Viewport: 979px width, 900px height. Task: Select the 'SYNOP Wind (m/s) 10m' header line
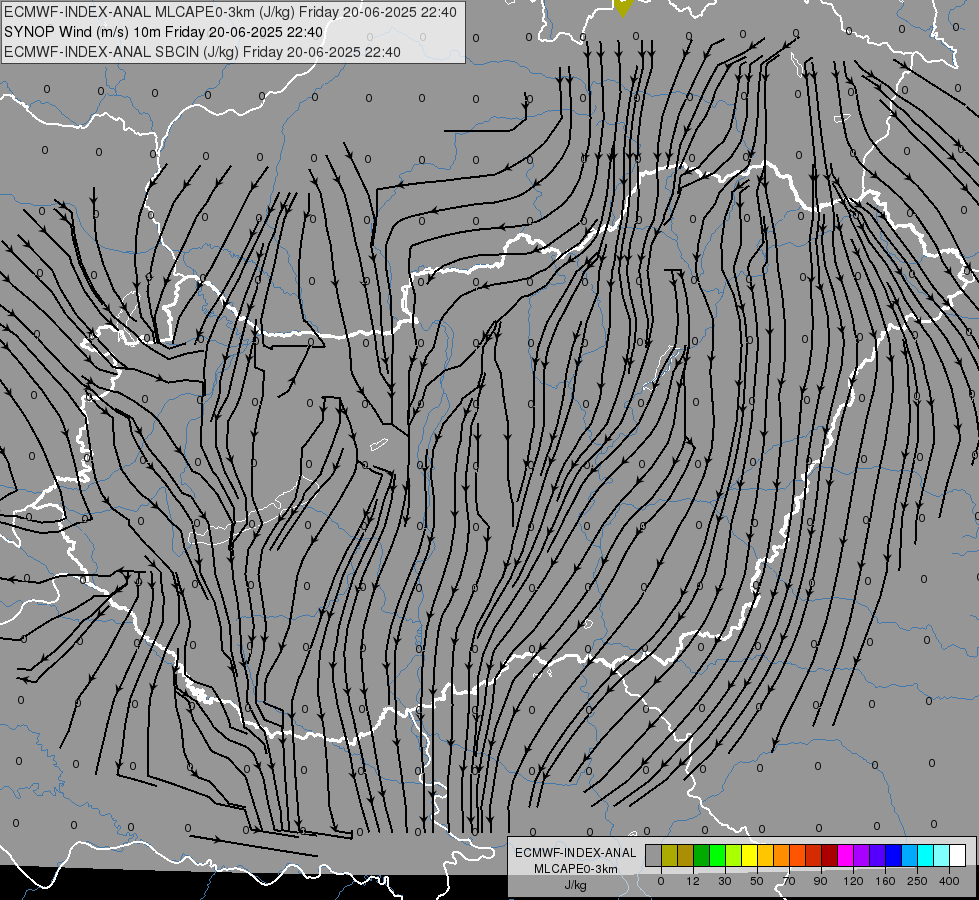[x=163, y=32]
